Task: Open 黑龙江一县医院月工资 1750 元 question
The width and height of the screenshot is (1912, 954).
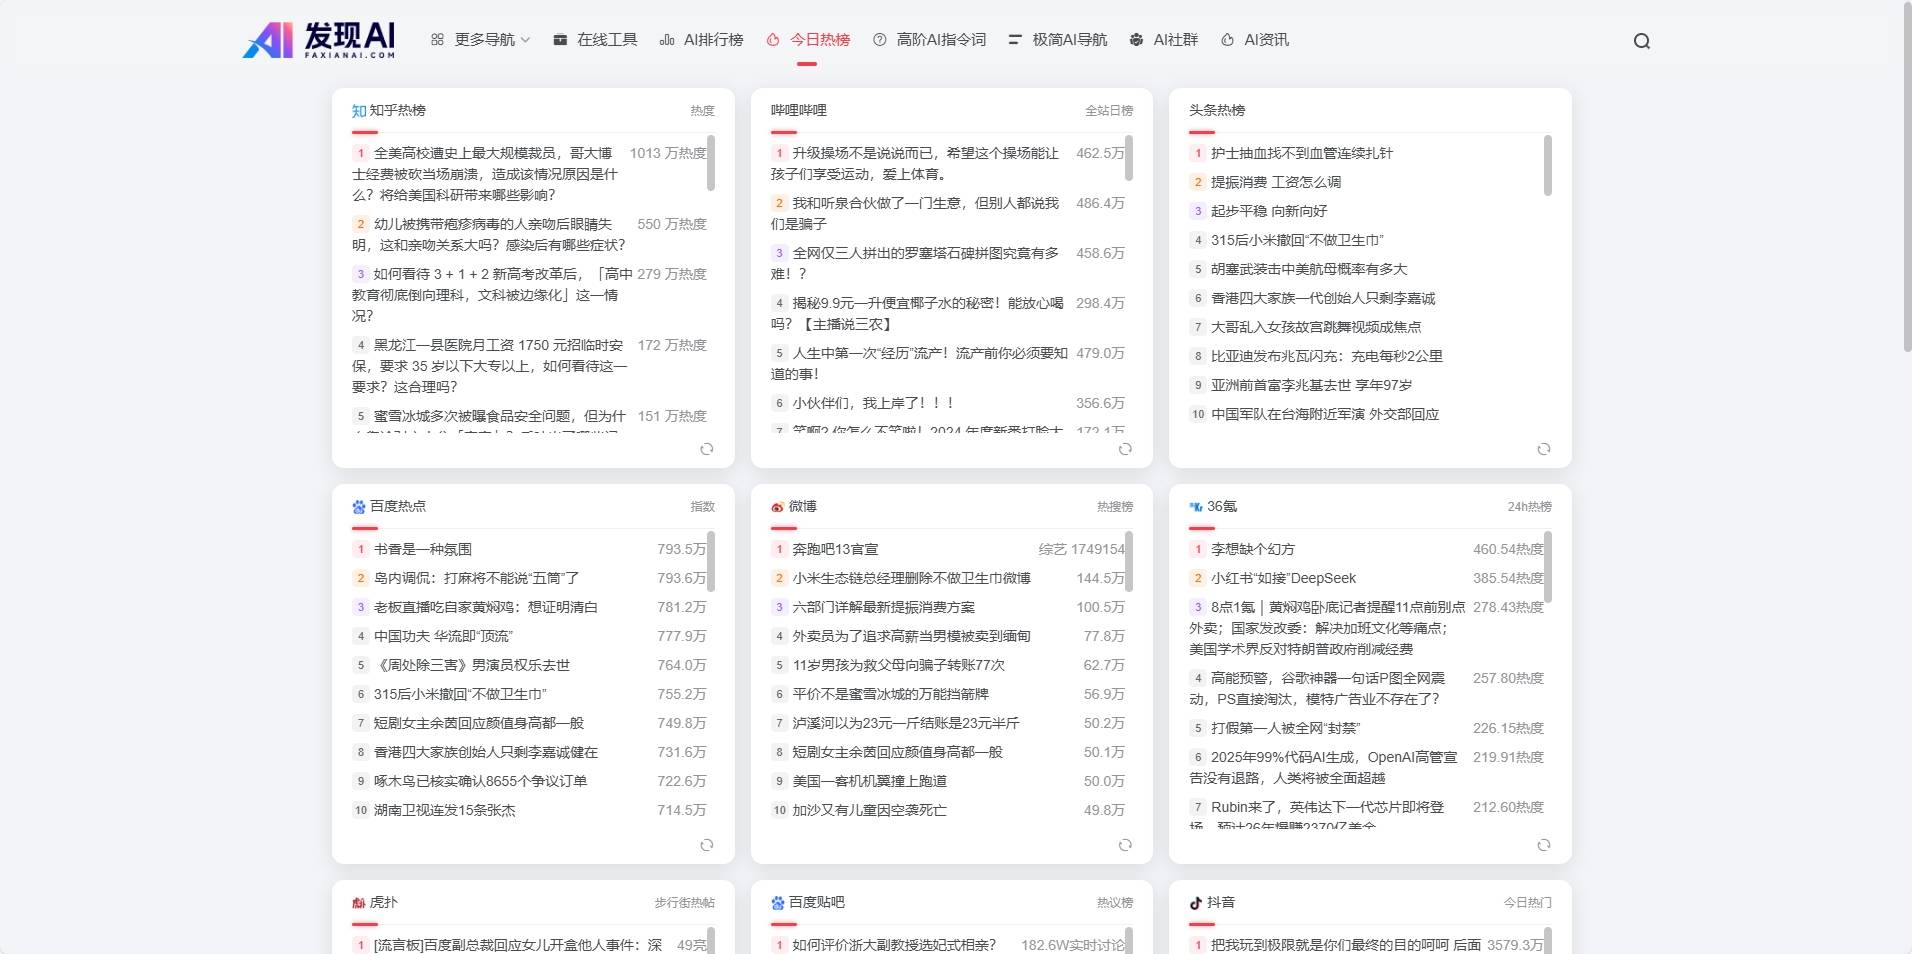Action: pyautogui.click(x=490, y=366)
